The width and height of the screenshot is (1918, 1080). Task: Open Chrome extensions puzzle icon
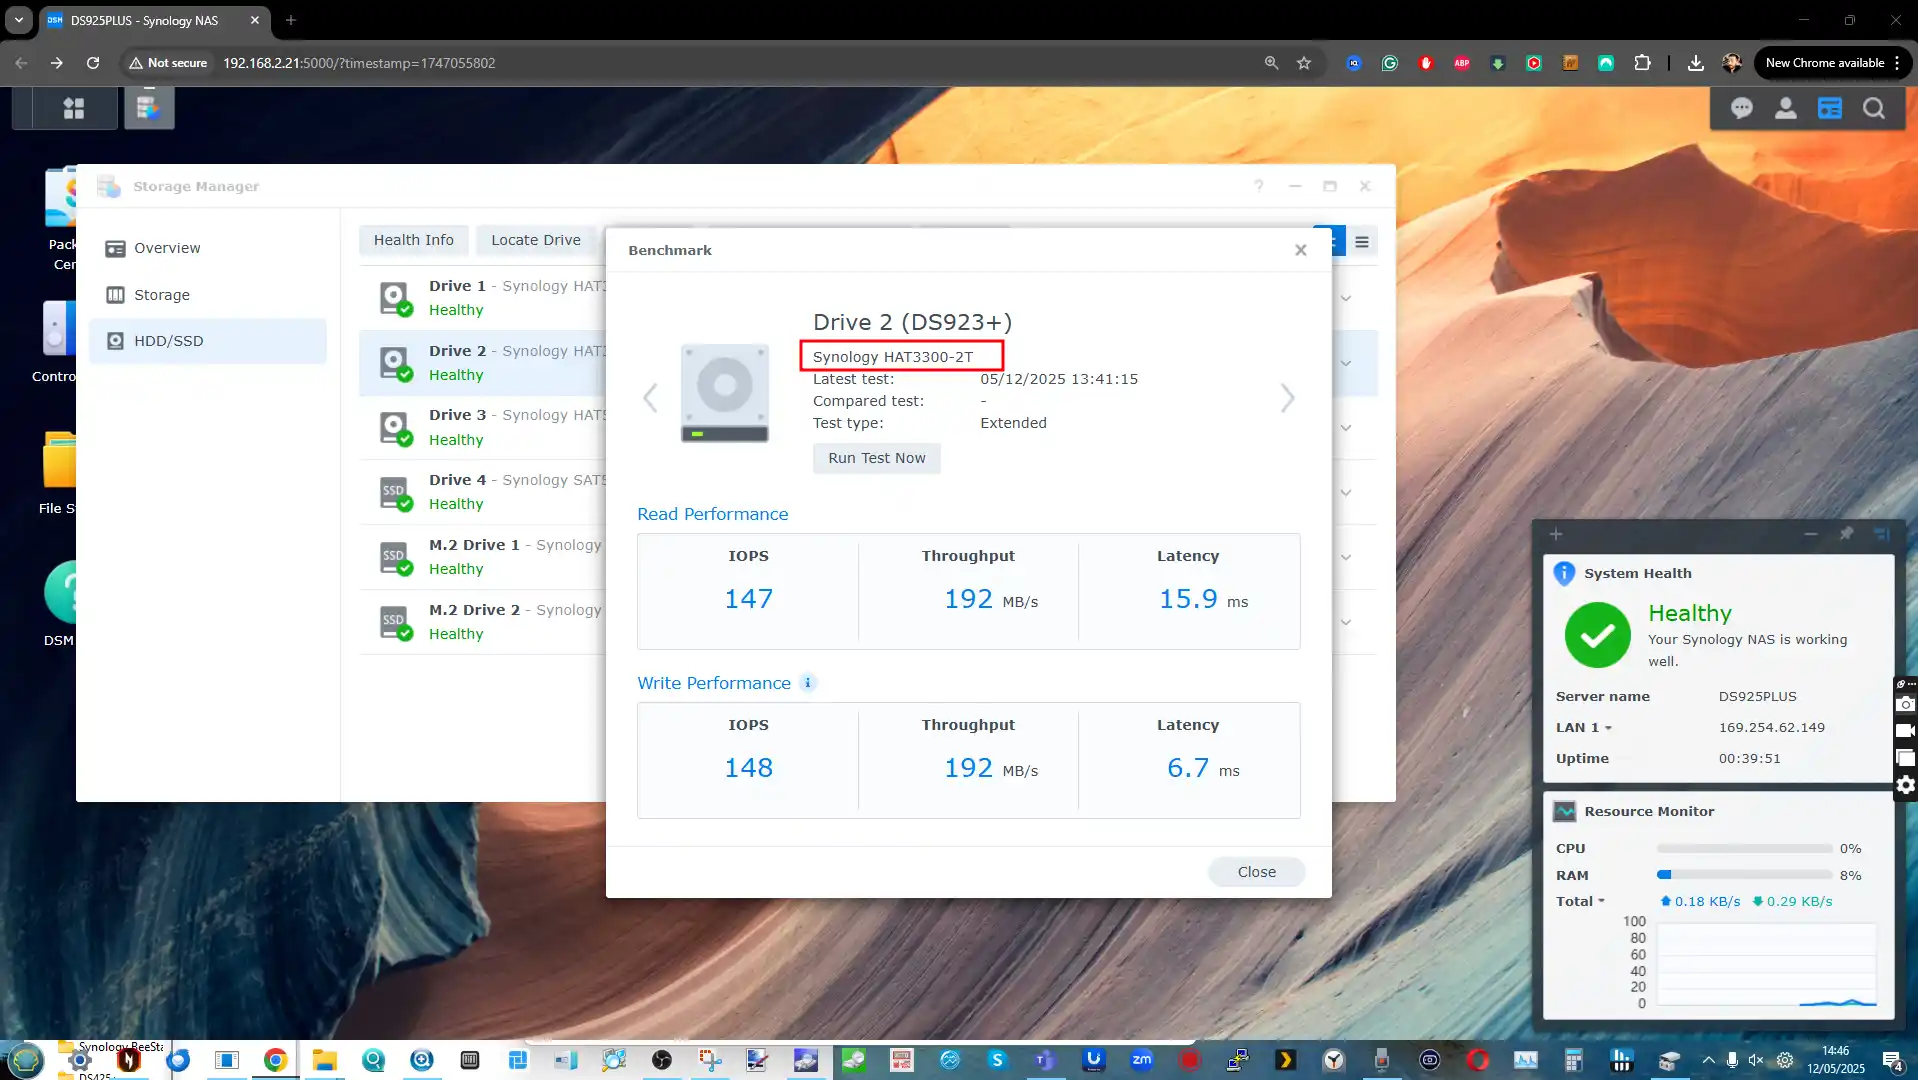[x=1641, y=63]
